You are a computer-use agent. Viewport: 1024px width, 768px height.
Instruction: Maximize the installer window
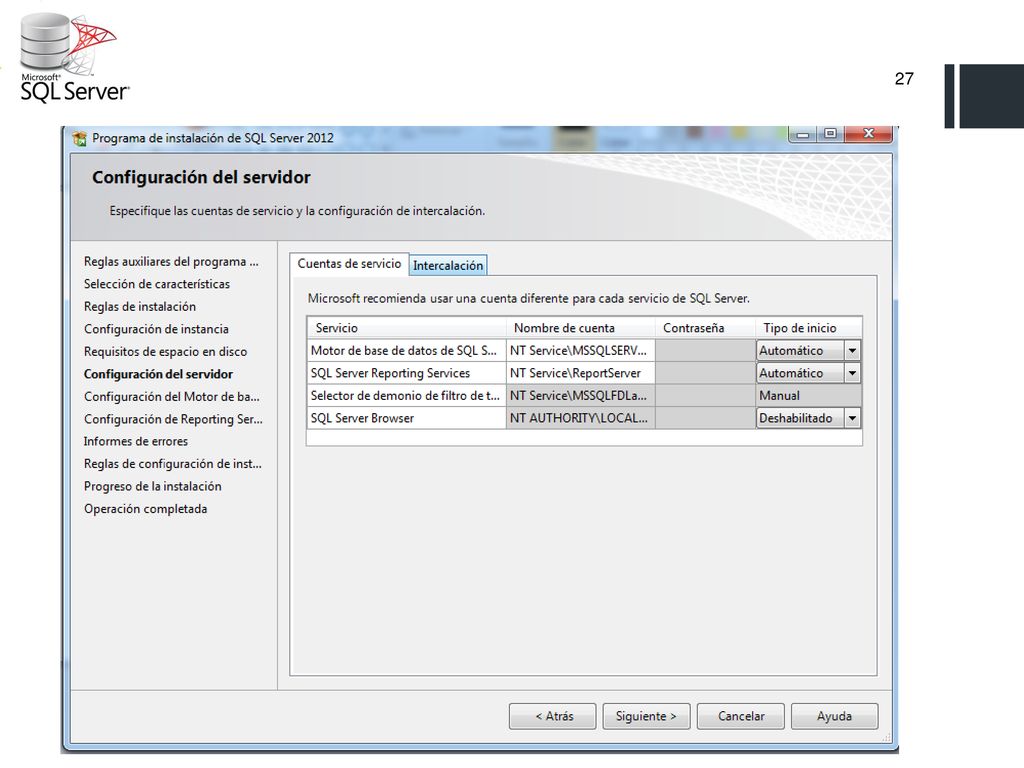(830, 134)
